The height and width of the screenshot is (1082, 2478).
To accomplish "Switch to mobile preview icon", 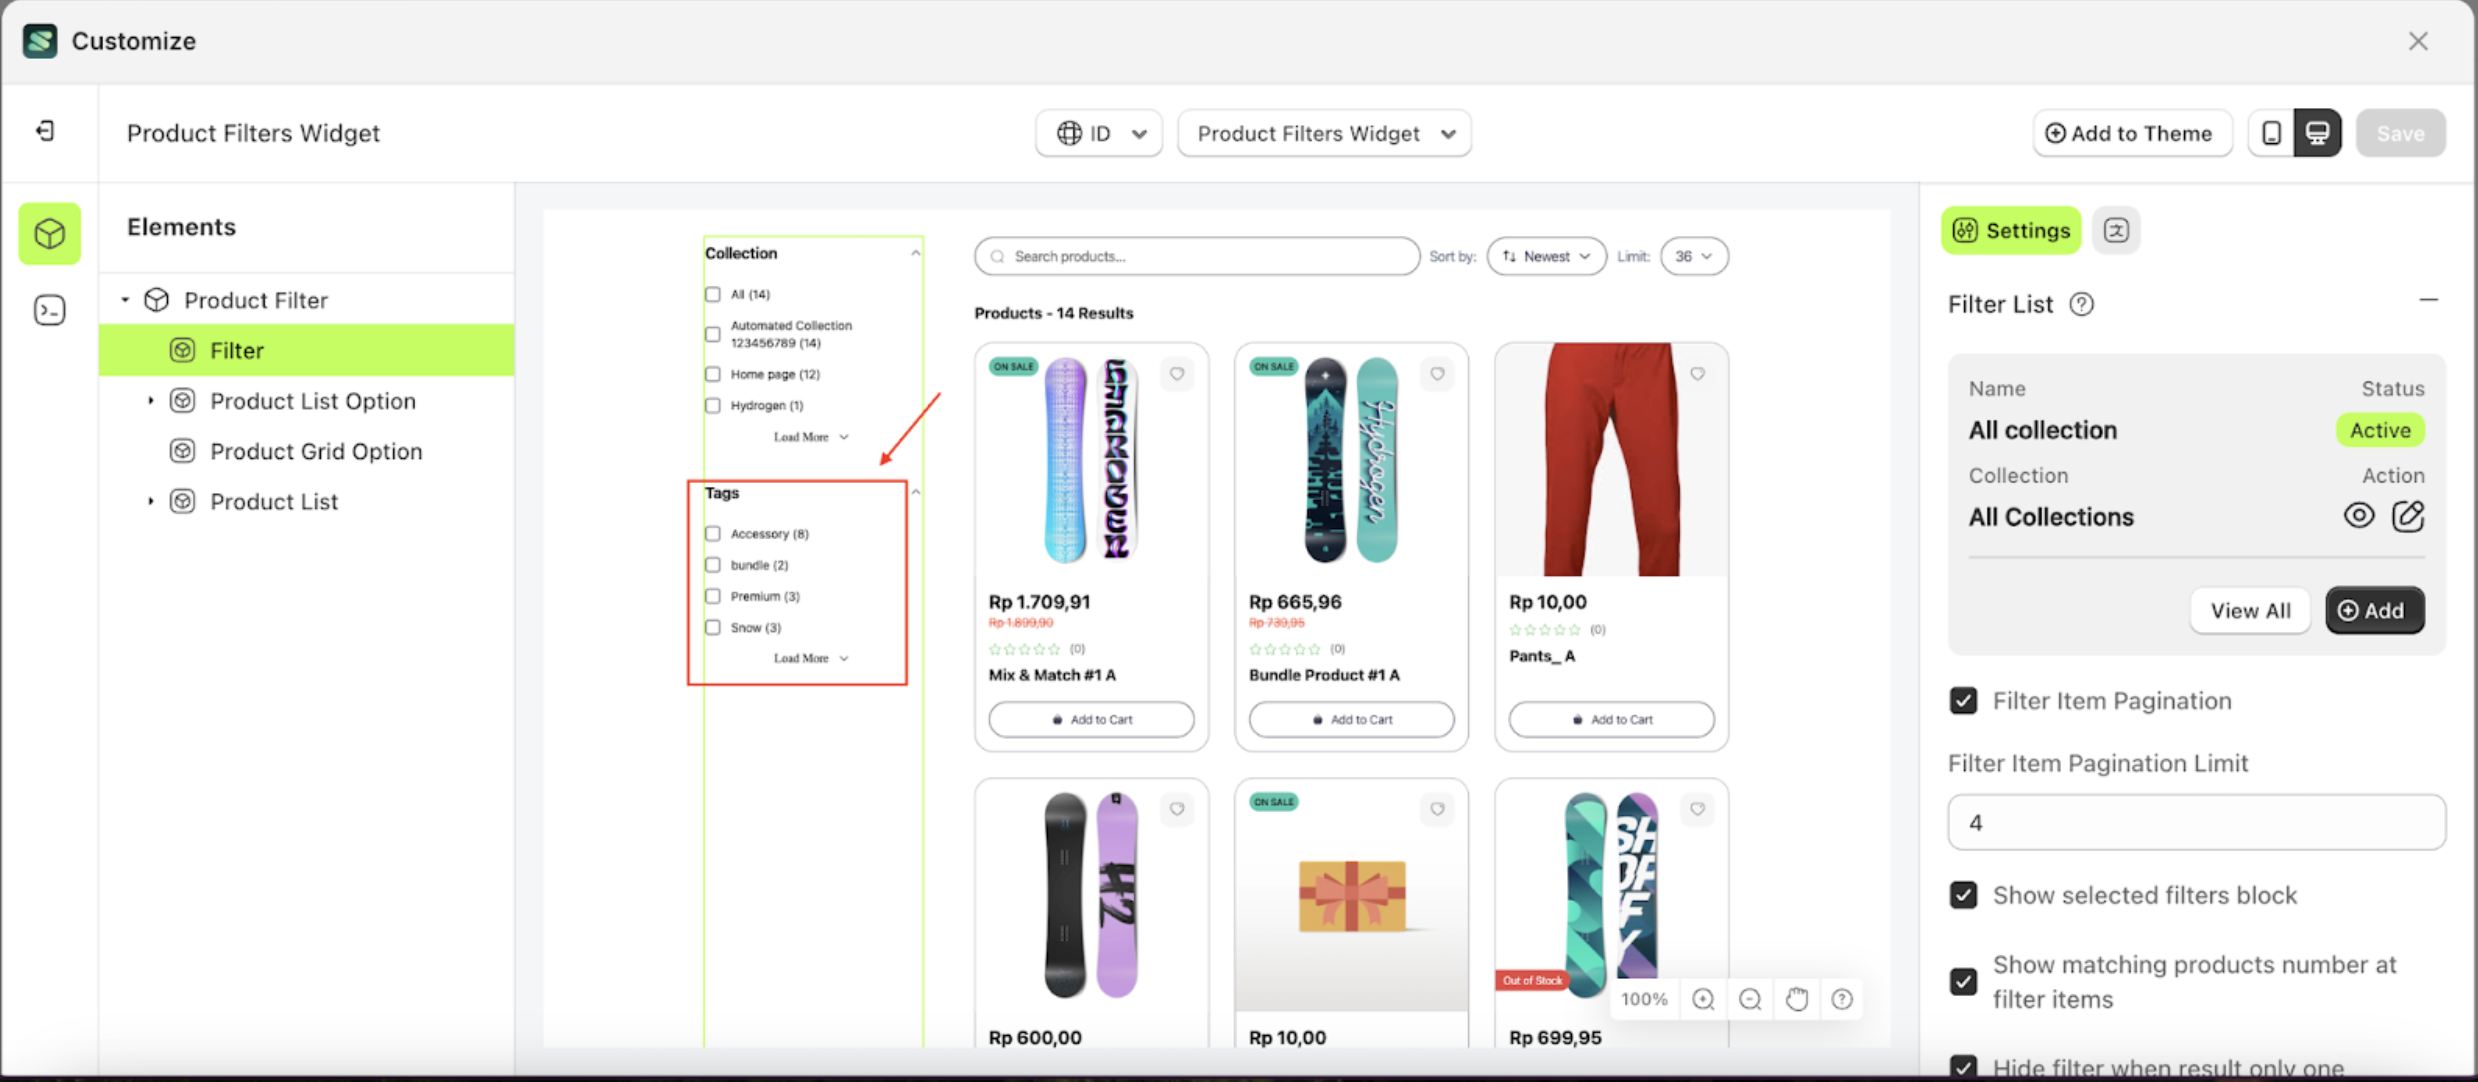I will pos(2271,133).
